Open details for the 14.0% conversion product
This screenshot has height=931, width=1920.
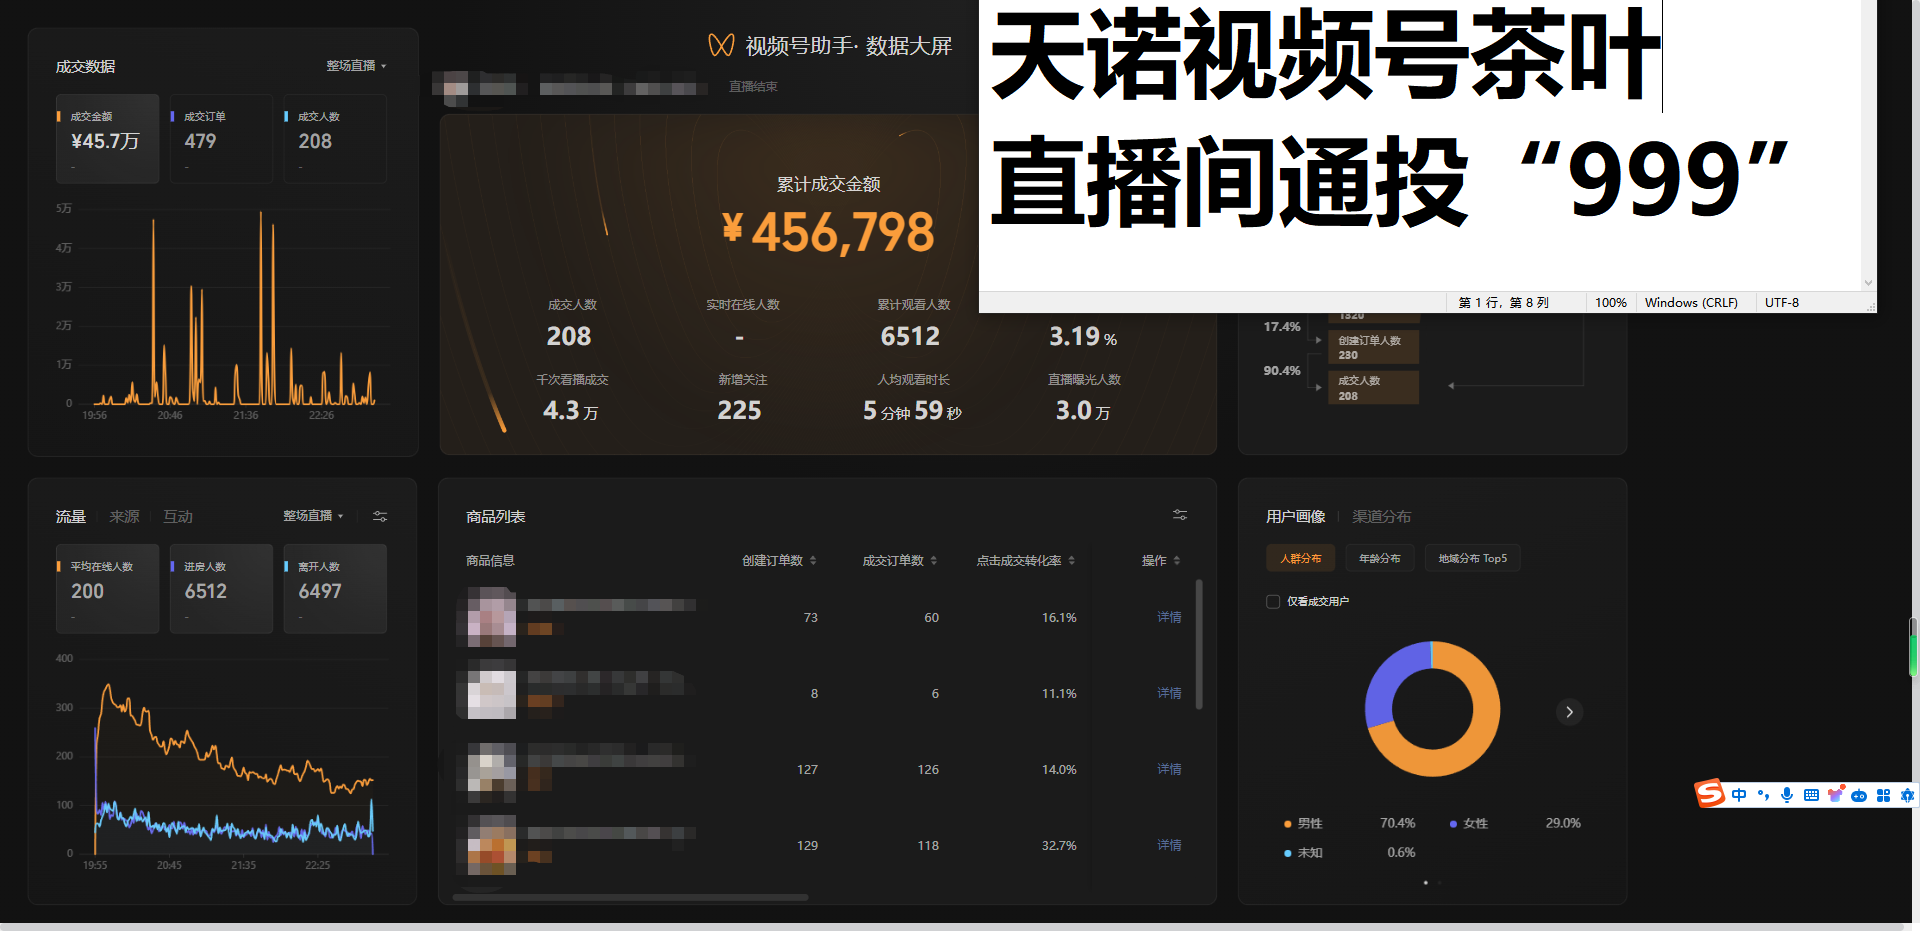(x=1169, y=770)
